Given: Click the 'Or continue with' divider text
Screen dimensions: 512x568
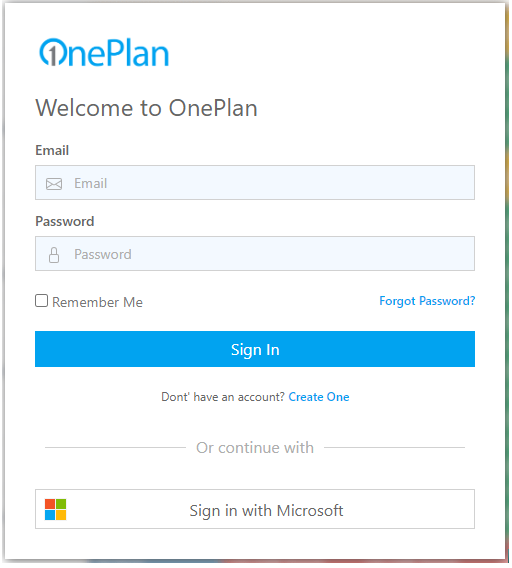Looking at the screenshot, I should [x=255, y=448].
